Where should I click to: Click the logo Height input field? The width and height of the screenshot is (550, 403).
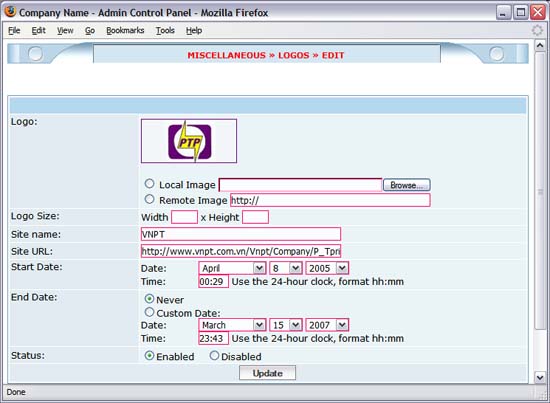256,217
